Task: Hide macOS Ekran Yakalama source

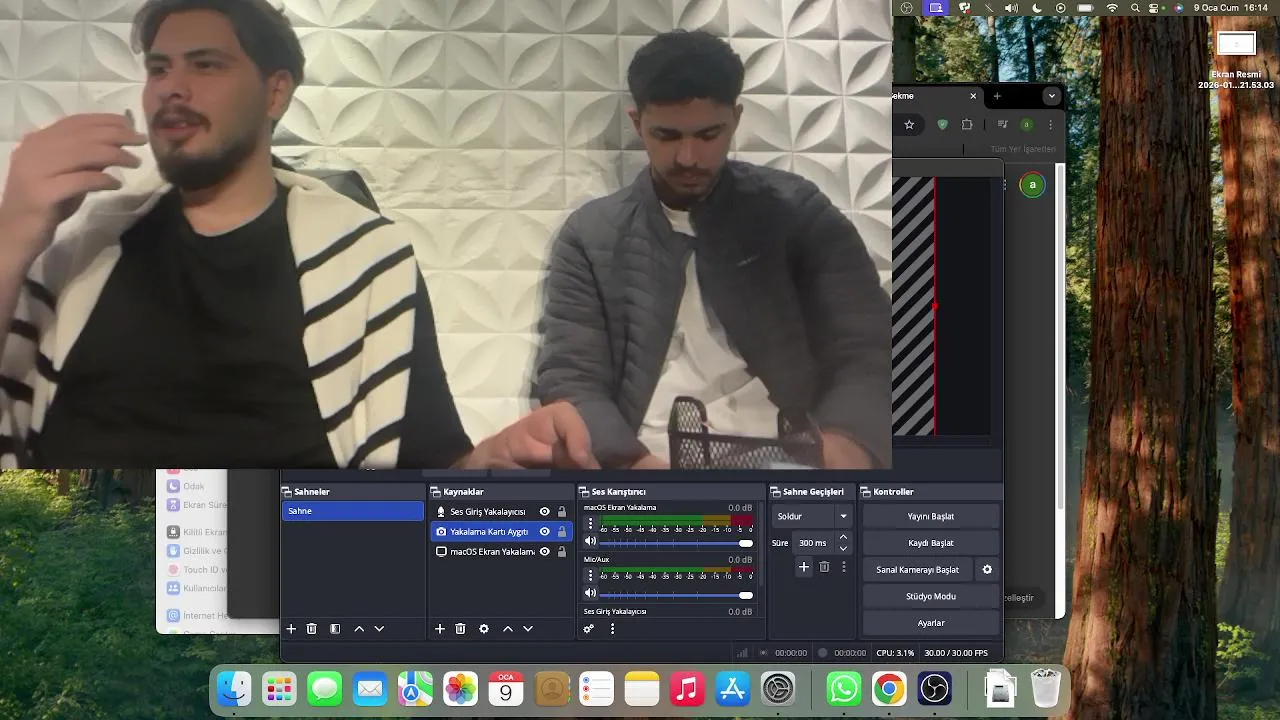Action: [545, 552]
